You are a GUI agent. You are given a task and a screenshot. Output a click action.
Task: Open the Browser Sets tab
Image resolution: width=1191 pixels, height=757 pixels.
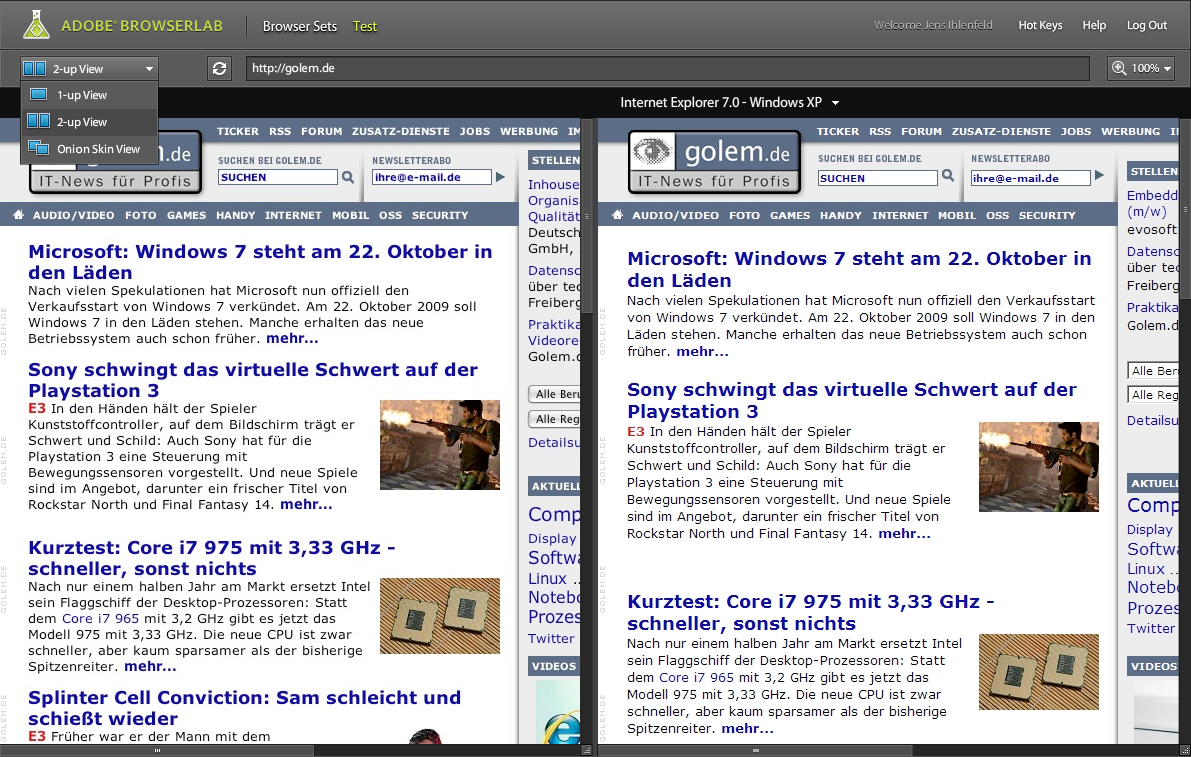[299, 27]
